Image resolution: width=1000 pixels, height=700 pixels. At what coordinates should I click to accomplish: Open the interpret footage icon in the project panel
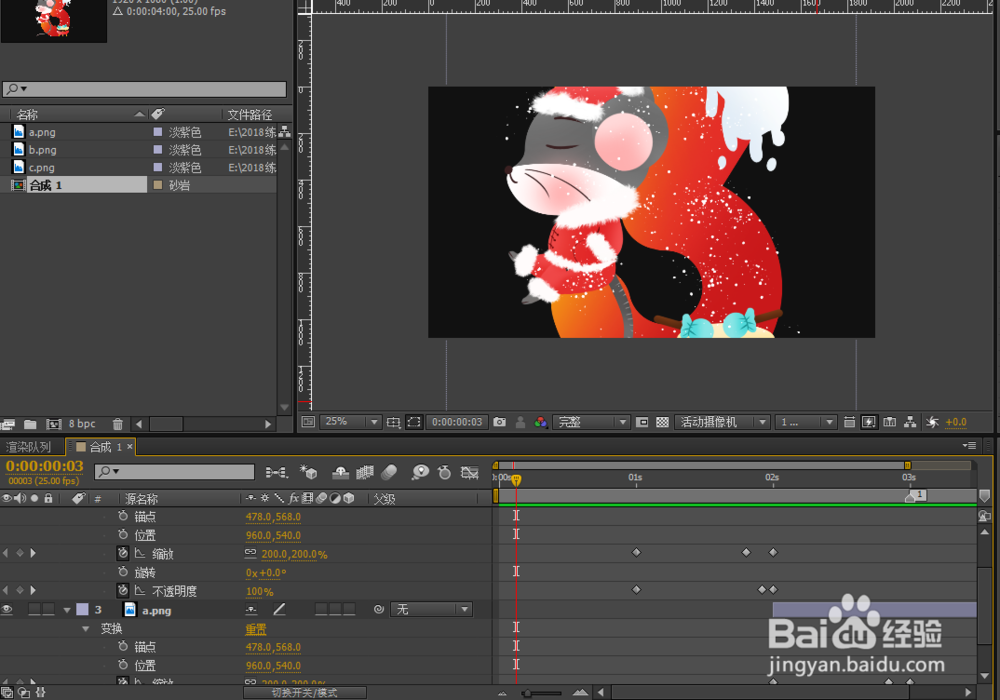(8, 424)
